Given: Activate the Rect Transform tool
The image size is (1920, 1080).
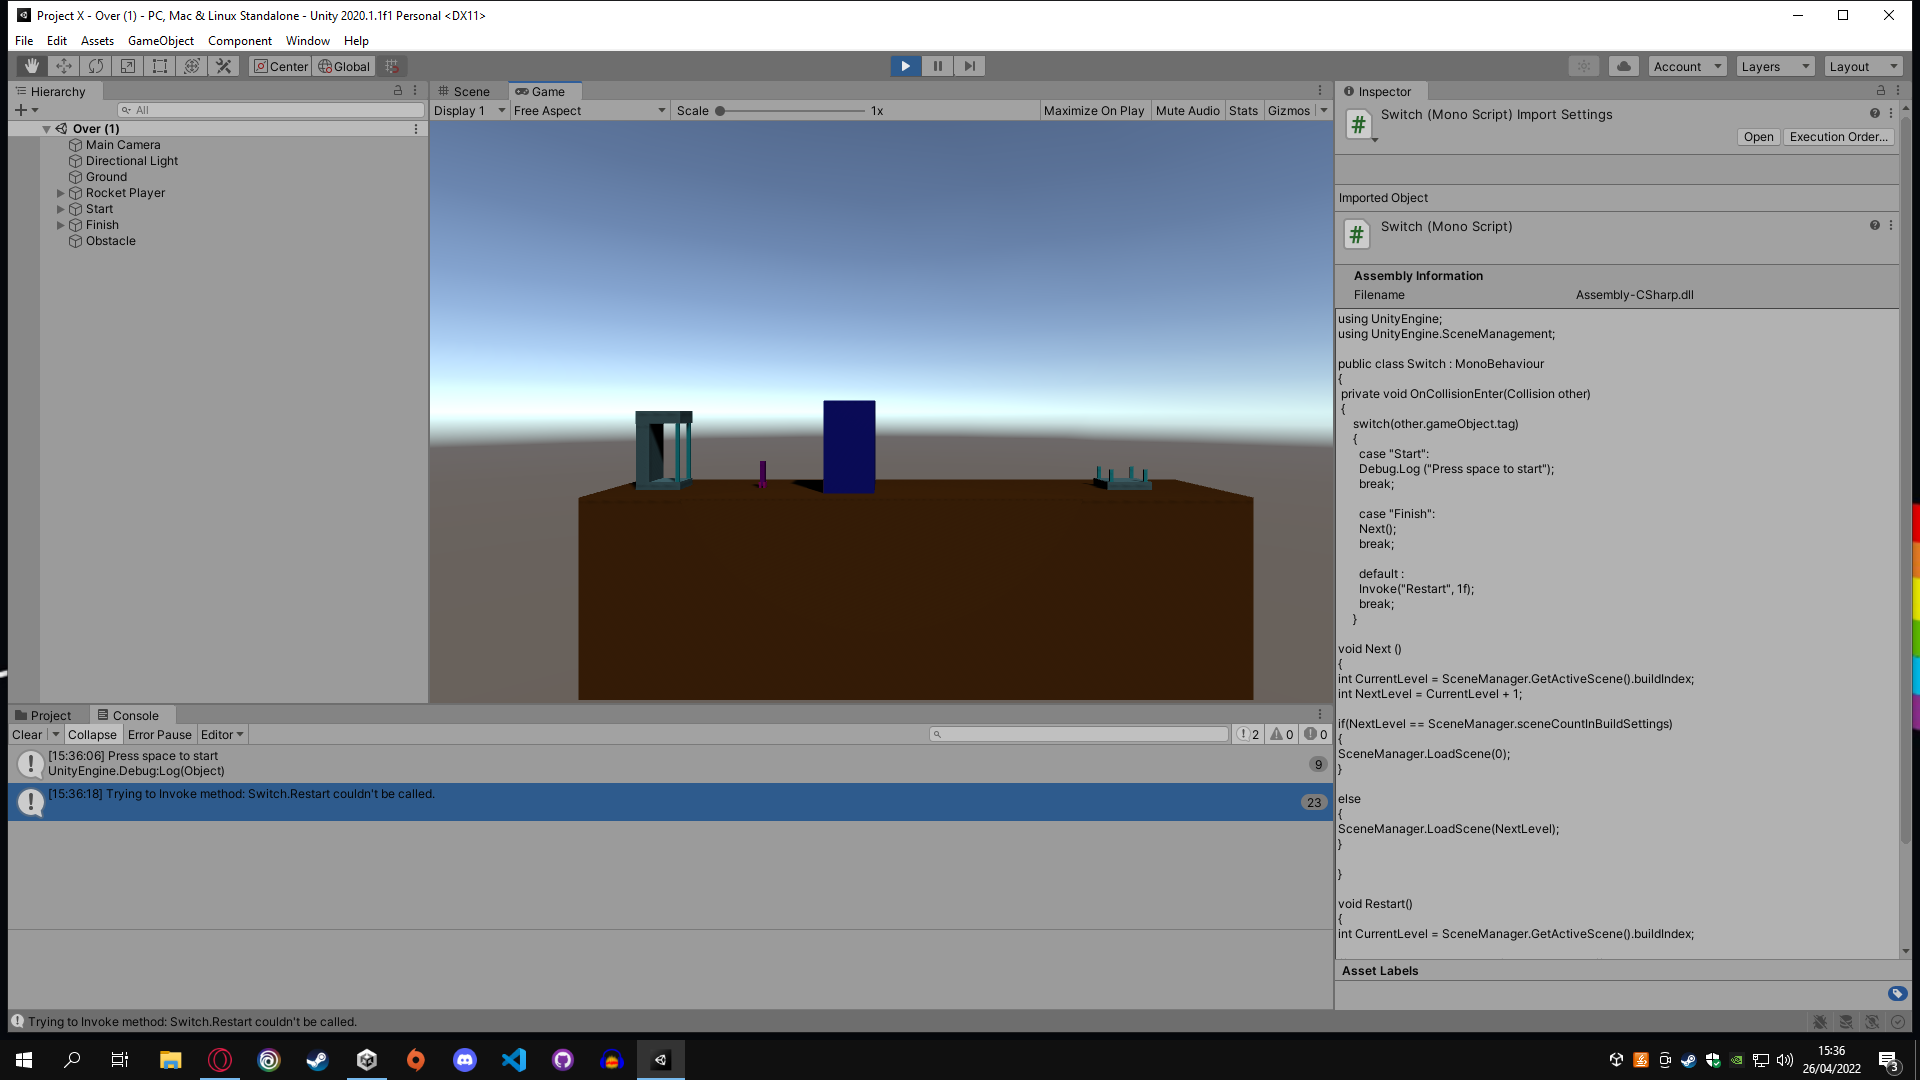Looking at the screenshot, I should pyautogui.click(x=159, y=65).
